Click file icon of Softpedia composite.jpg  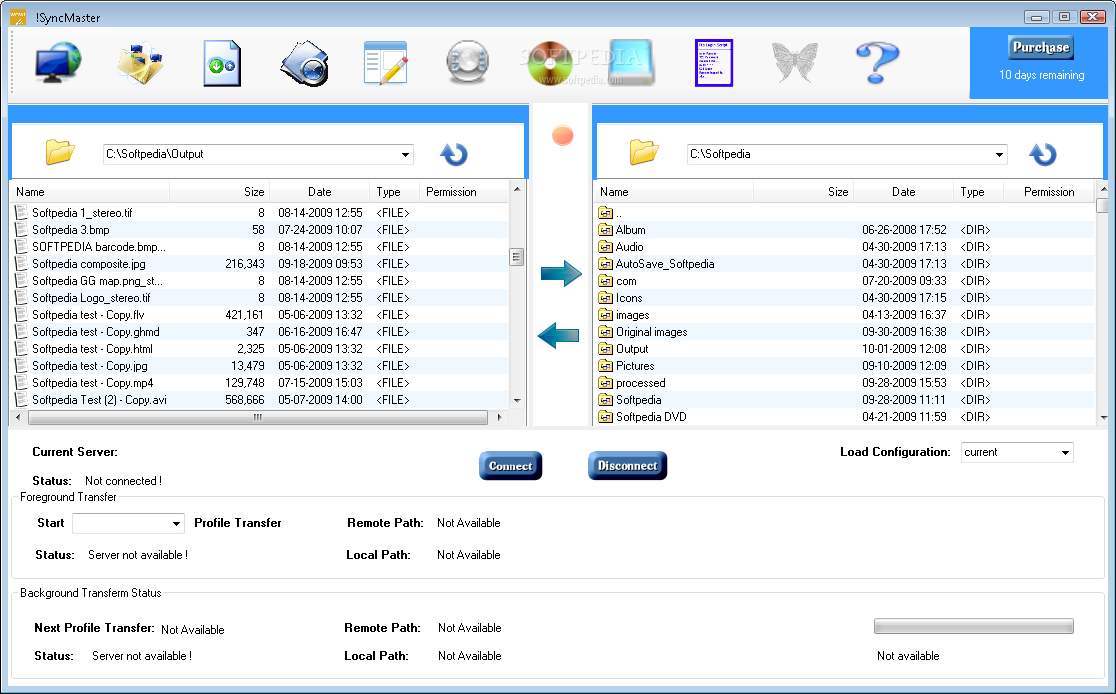point(21,264)
